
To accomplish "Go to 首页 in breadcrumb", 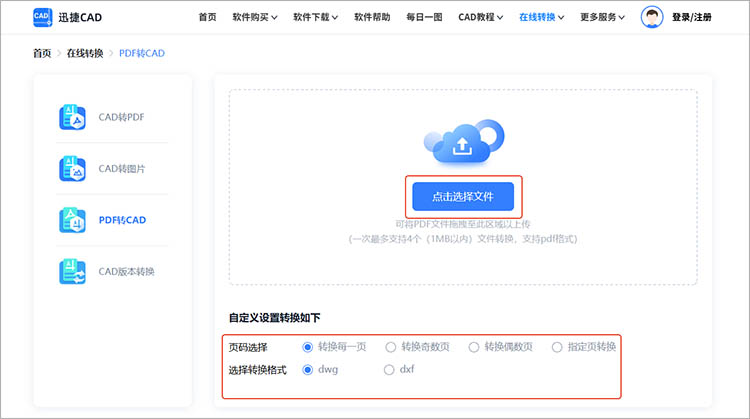I will pos(42,53).
